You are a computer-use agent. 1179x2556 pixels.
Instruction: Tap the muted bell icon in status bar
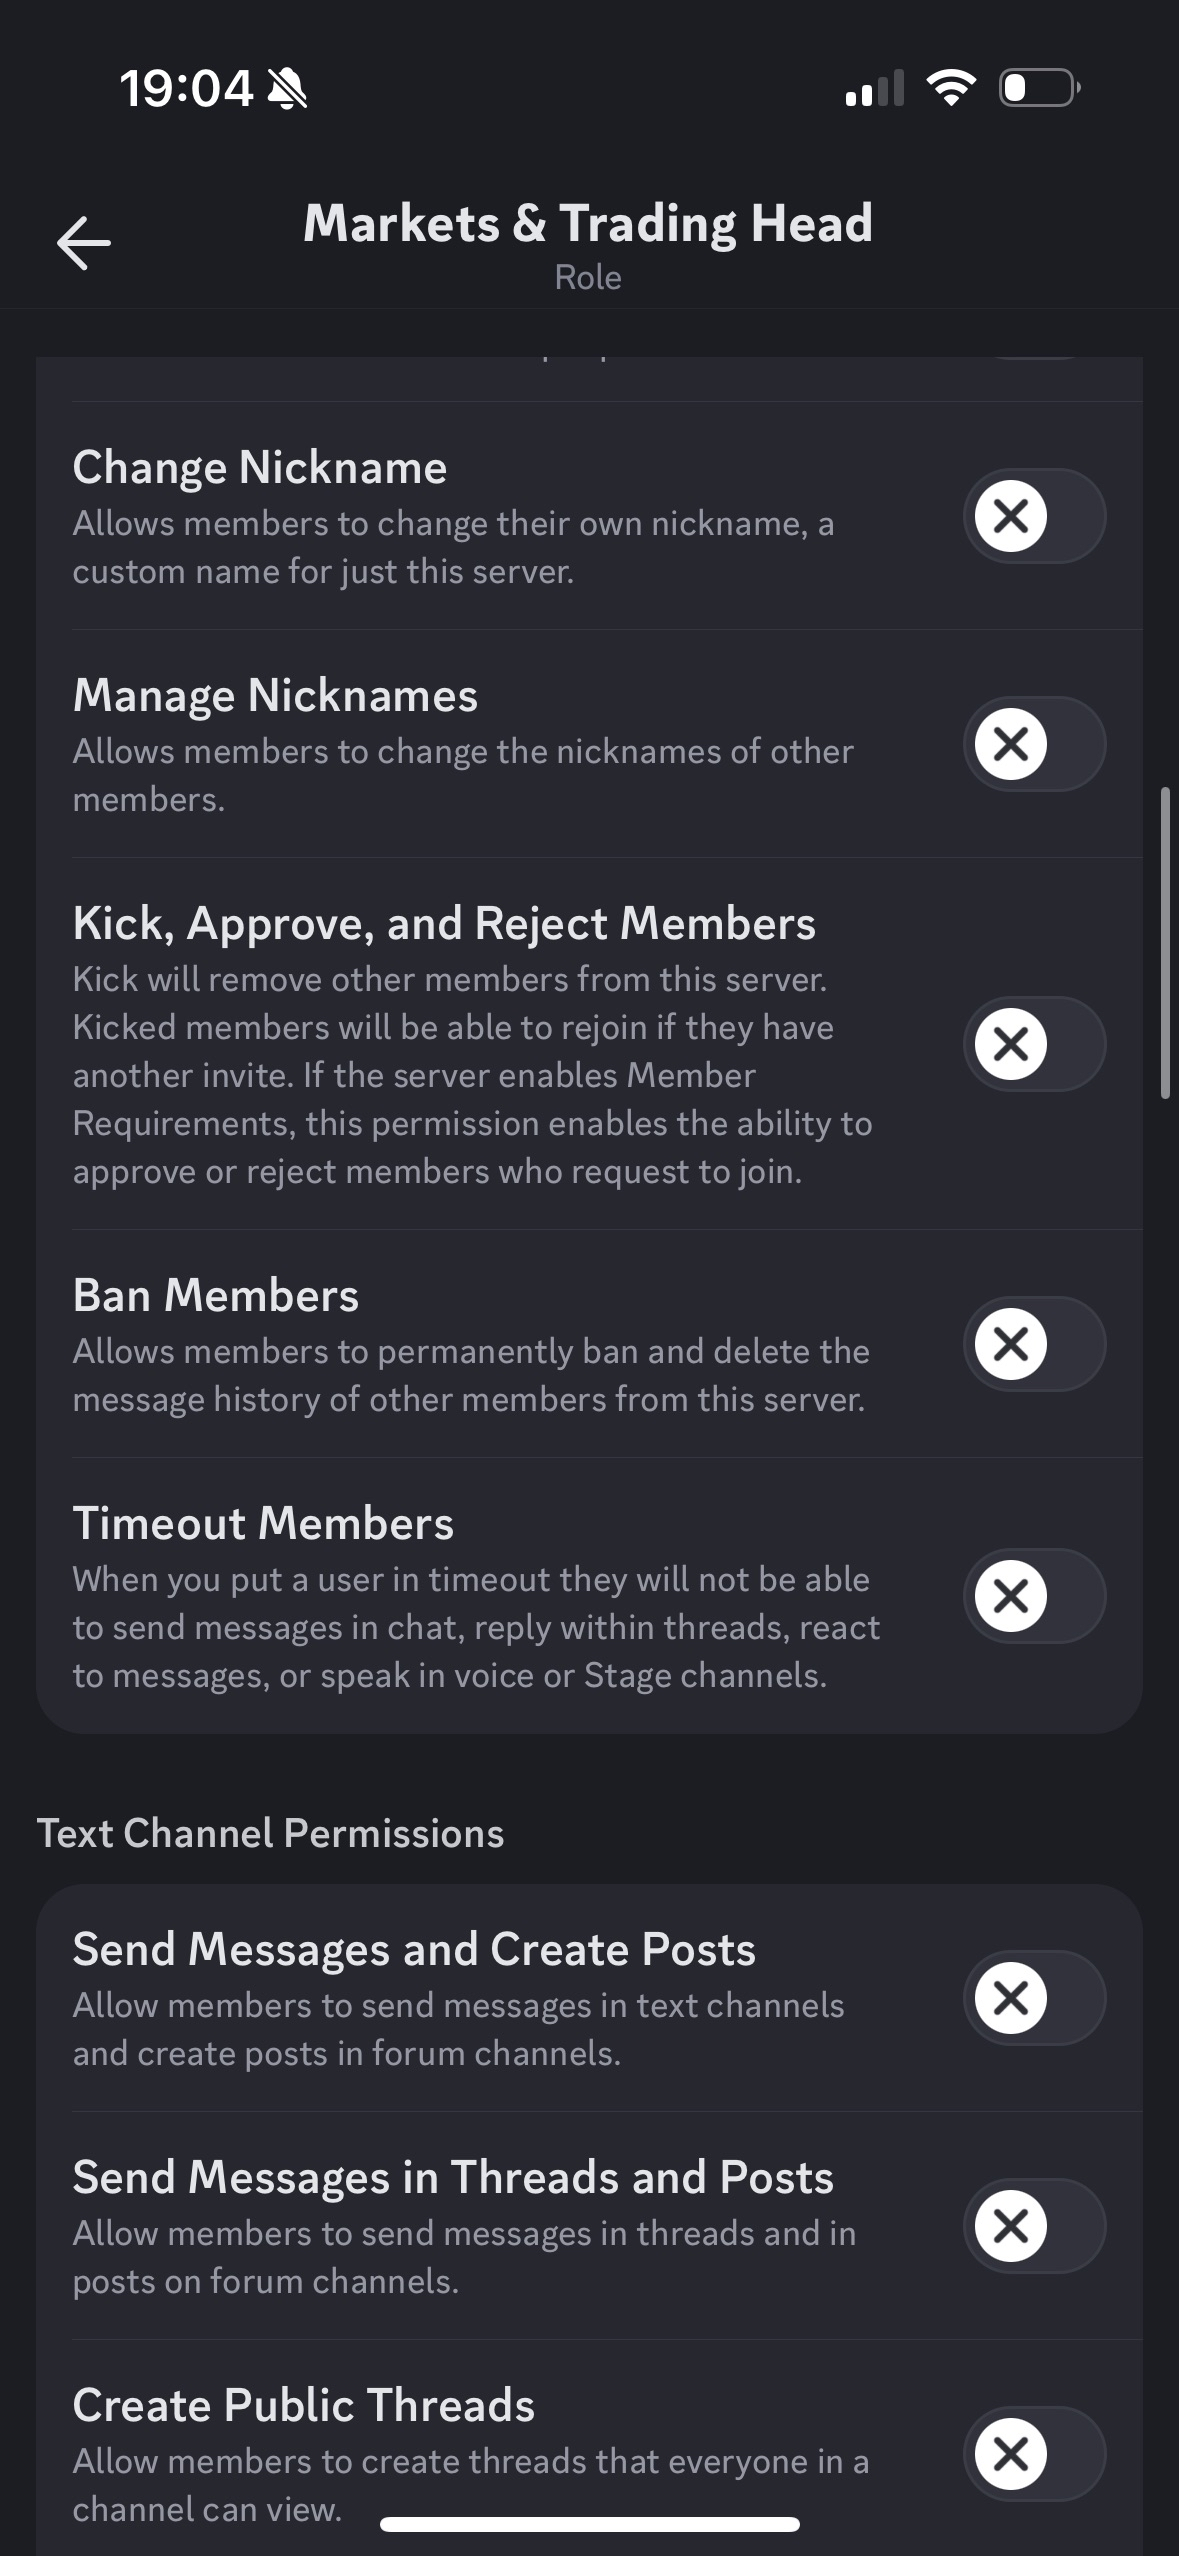tap(288, 90)
